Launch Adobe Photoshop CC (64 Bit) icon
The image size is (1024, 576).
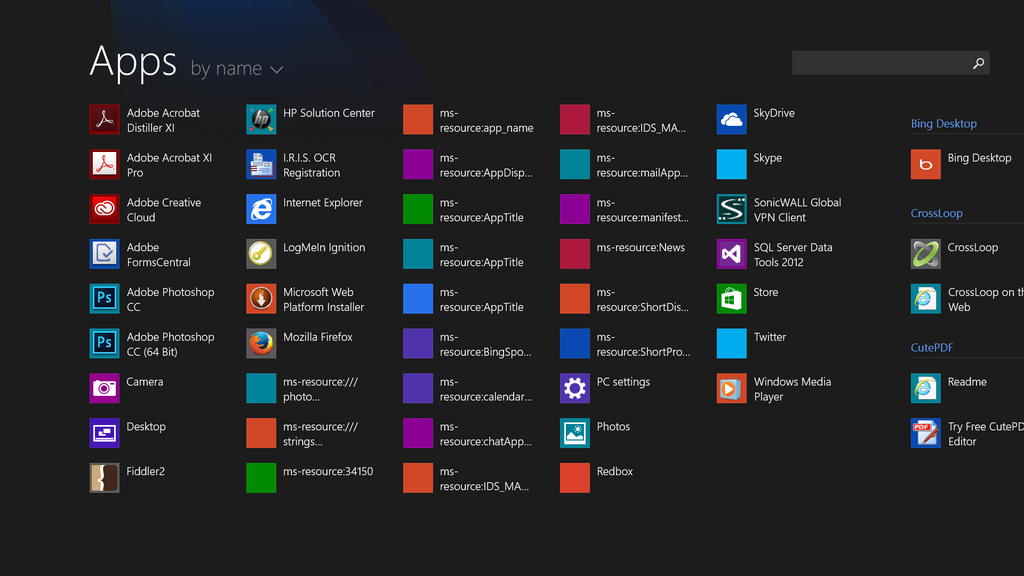(x=104, y=344)
